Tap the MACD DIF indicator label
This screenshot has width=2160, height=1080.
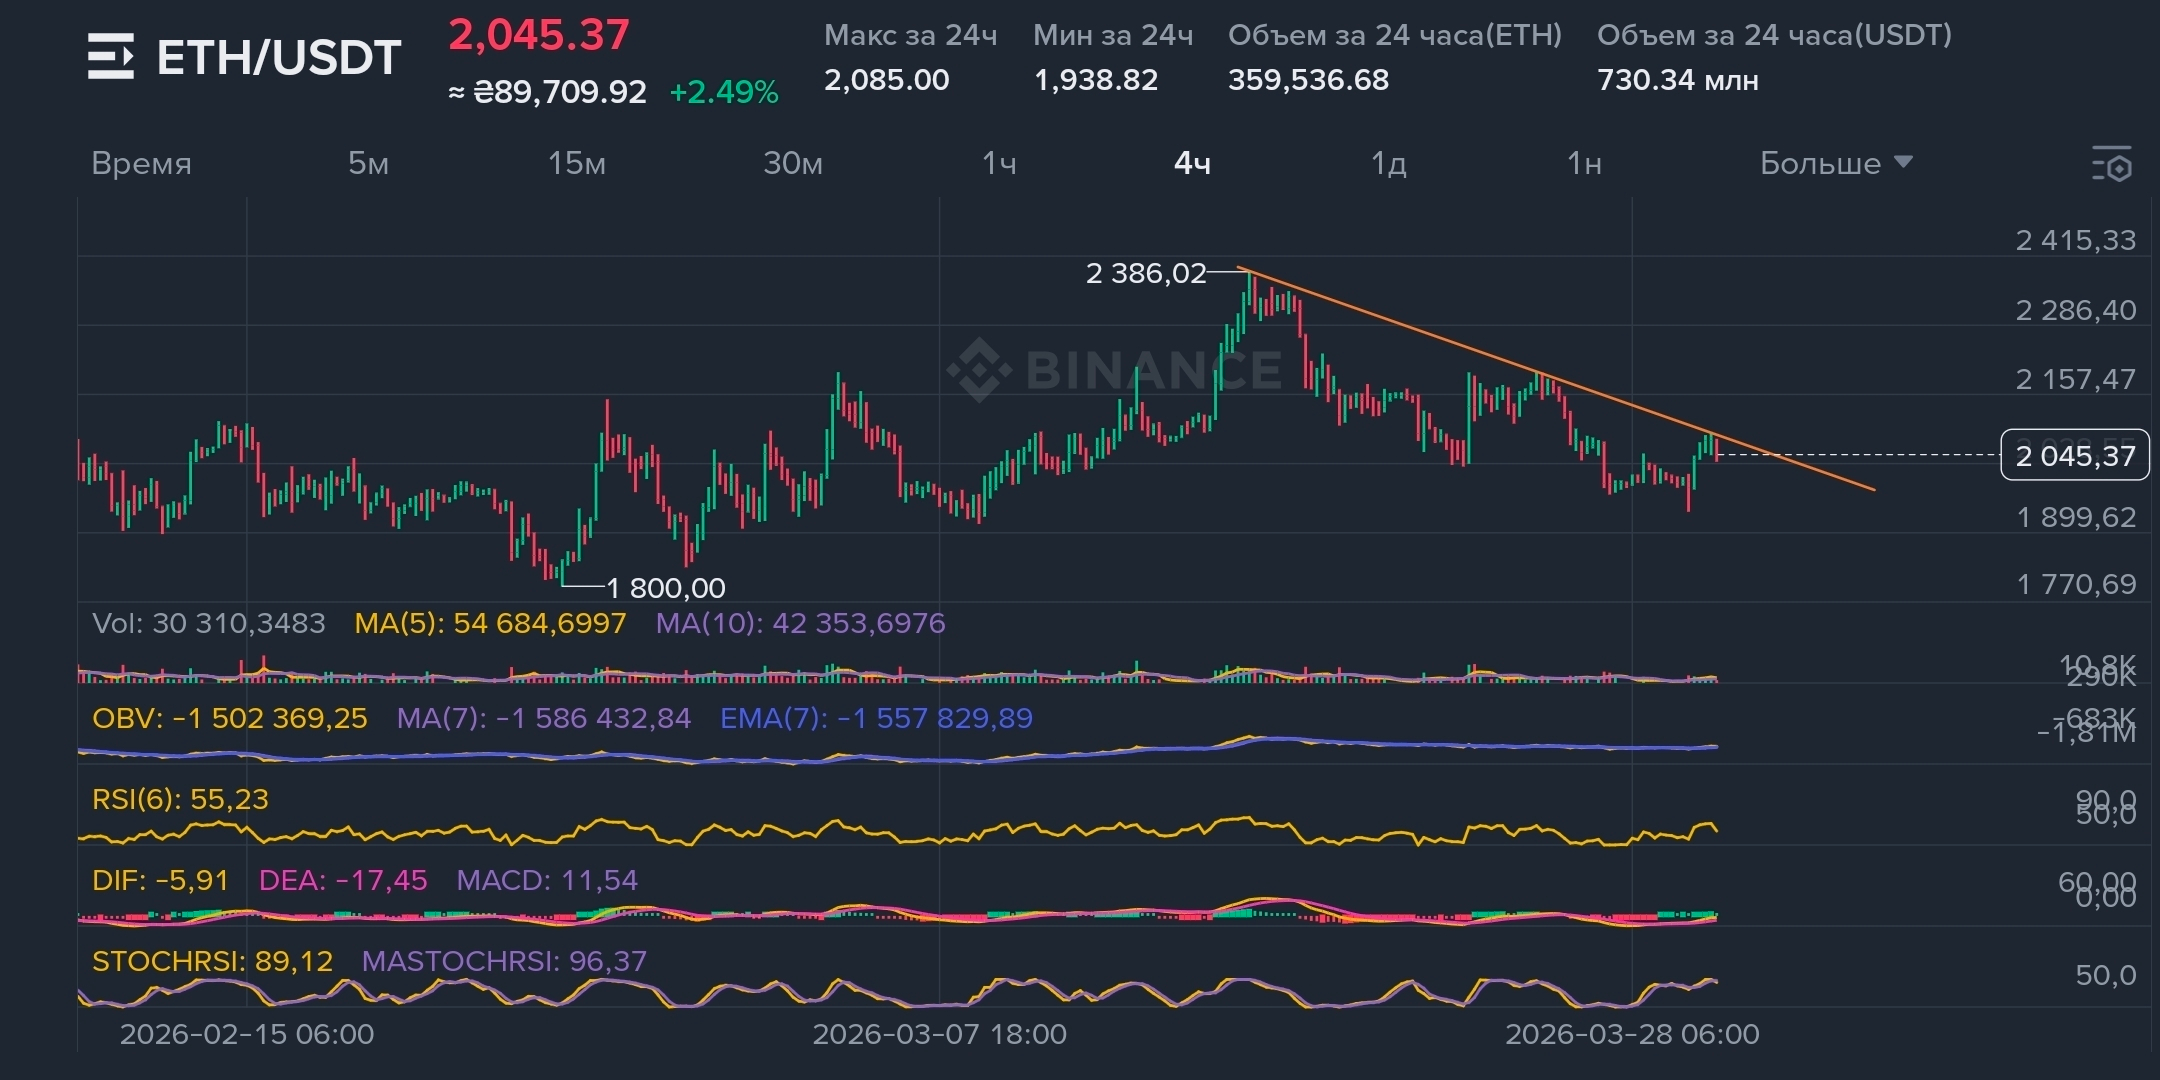click(x=160, y=880)
